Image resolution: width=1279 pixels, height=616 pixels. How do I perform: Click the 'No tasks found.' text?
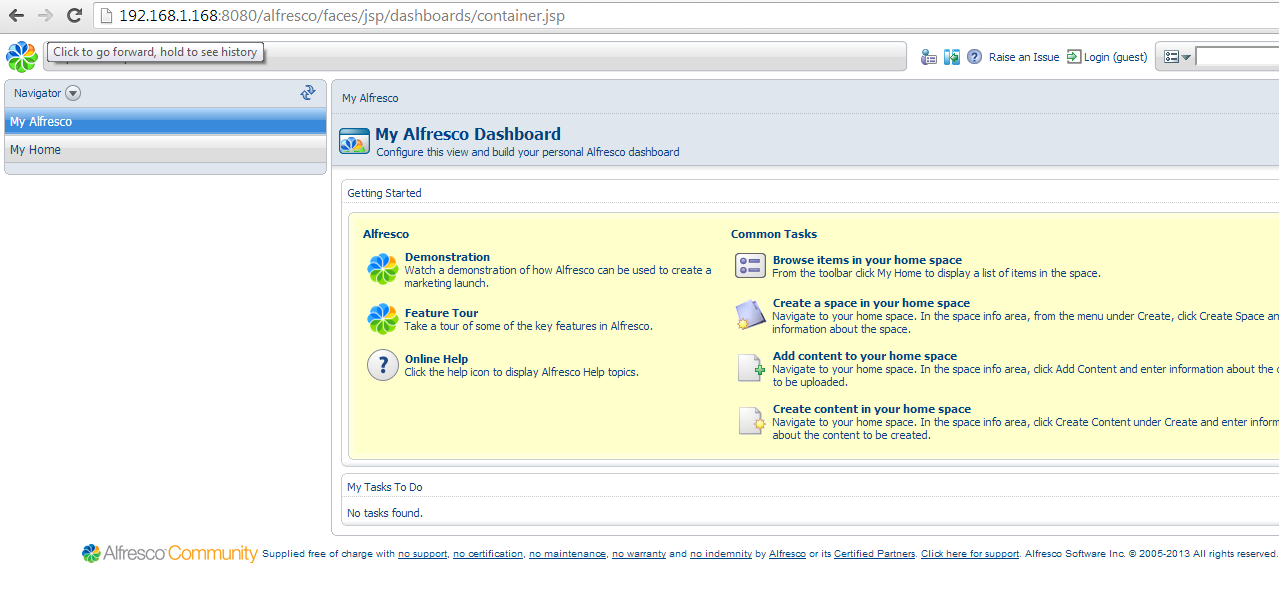385,513
